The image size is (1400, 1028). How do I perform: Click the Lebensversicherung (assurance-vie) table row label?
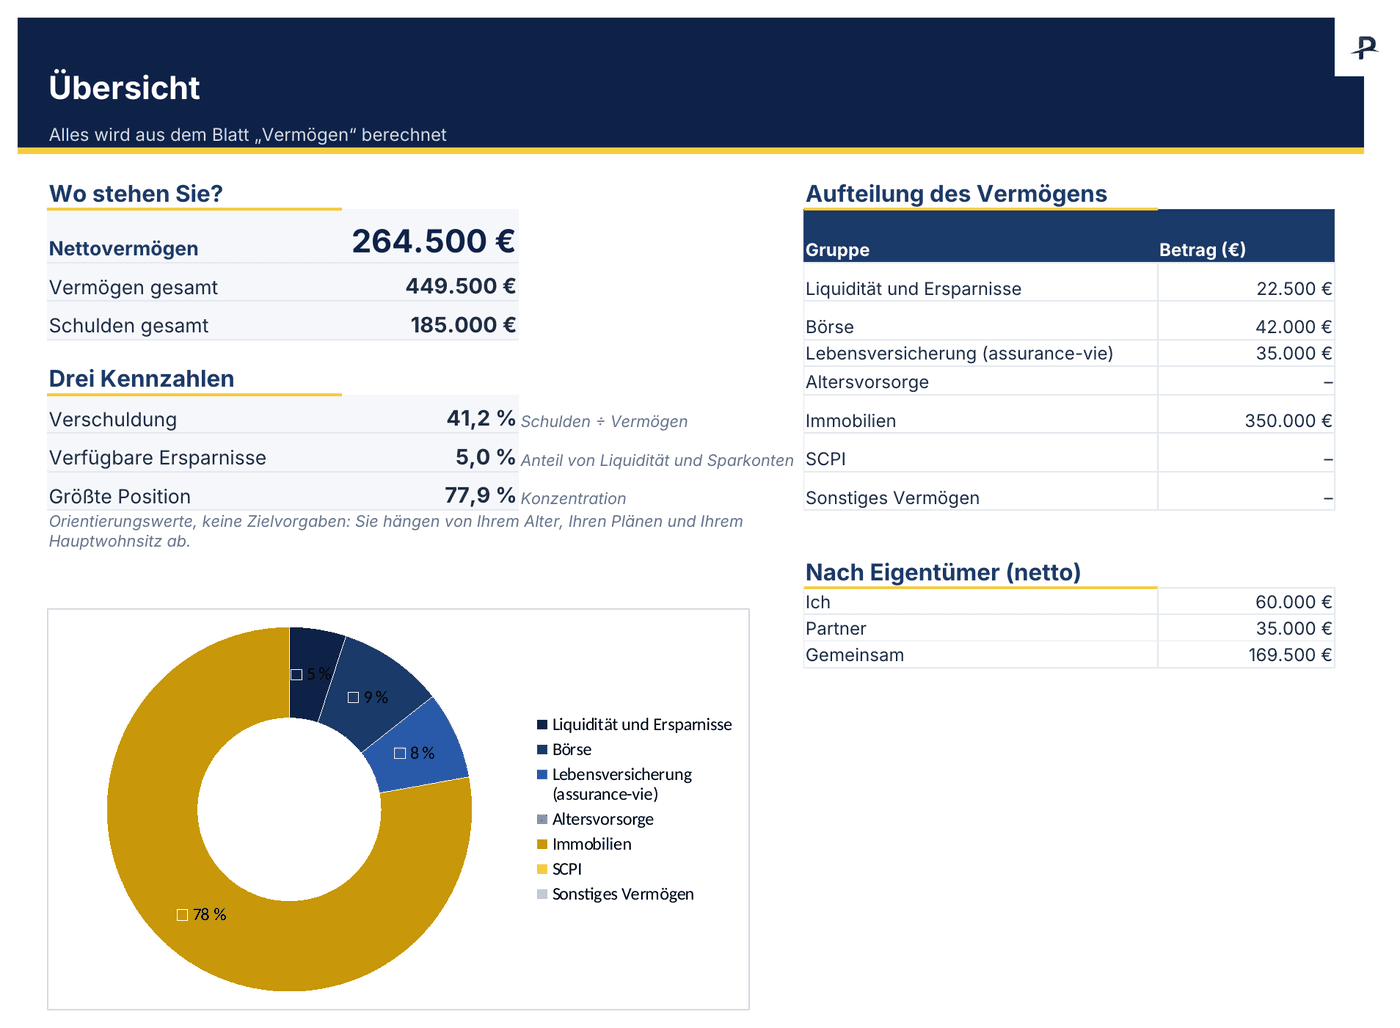tap(959, 353)
